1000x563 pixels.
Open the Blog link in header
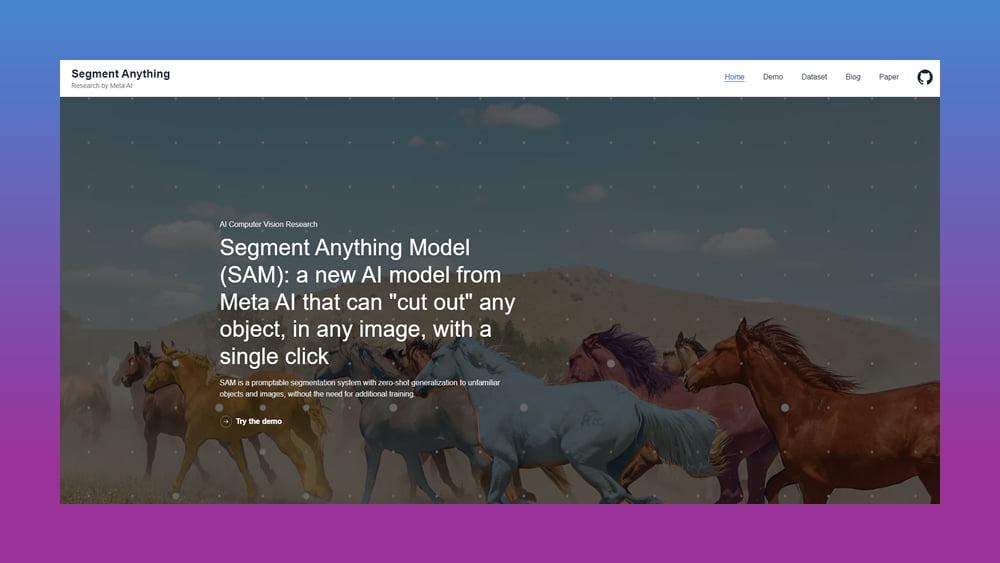[x=852, y=77]
